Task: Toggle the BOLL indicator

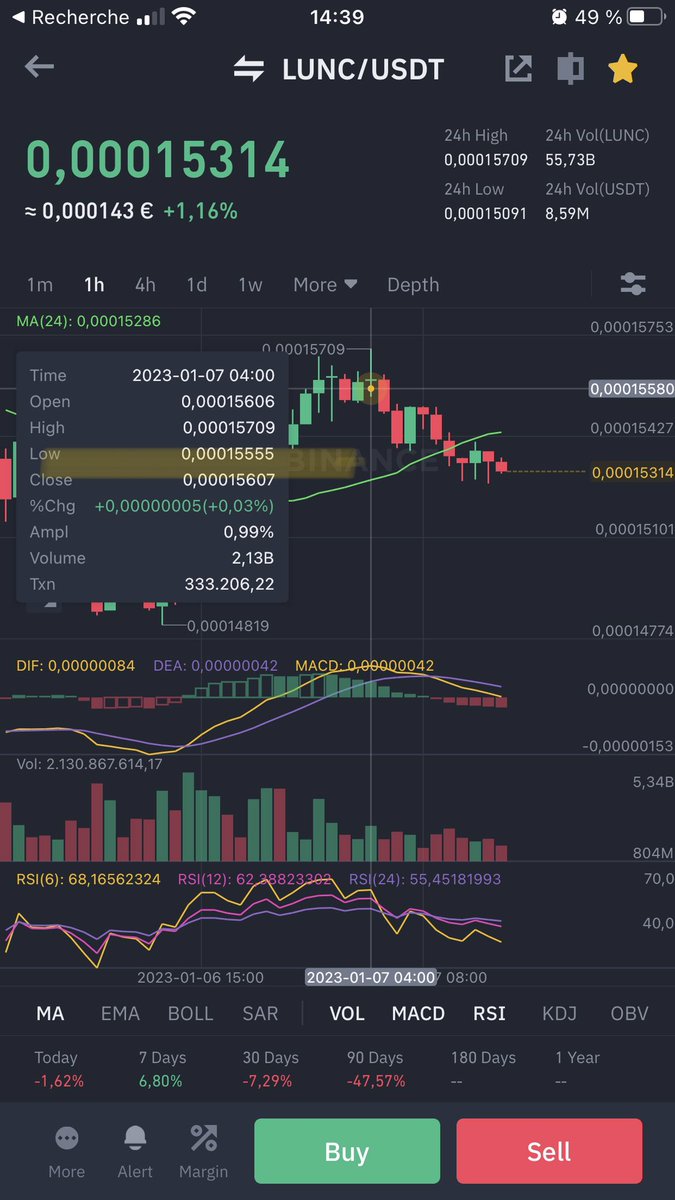Action: pyautogui.click(x=190, y=1013)
